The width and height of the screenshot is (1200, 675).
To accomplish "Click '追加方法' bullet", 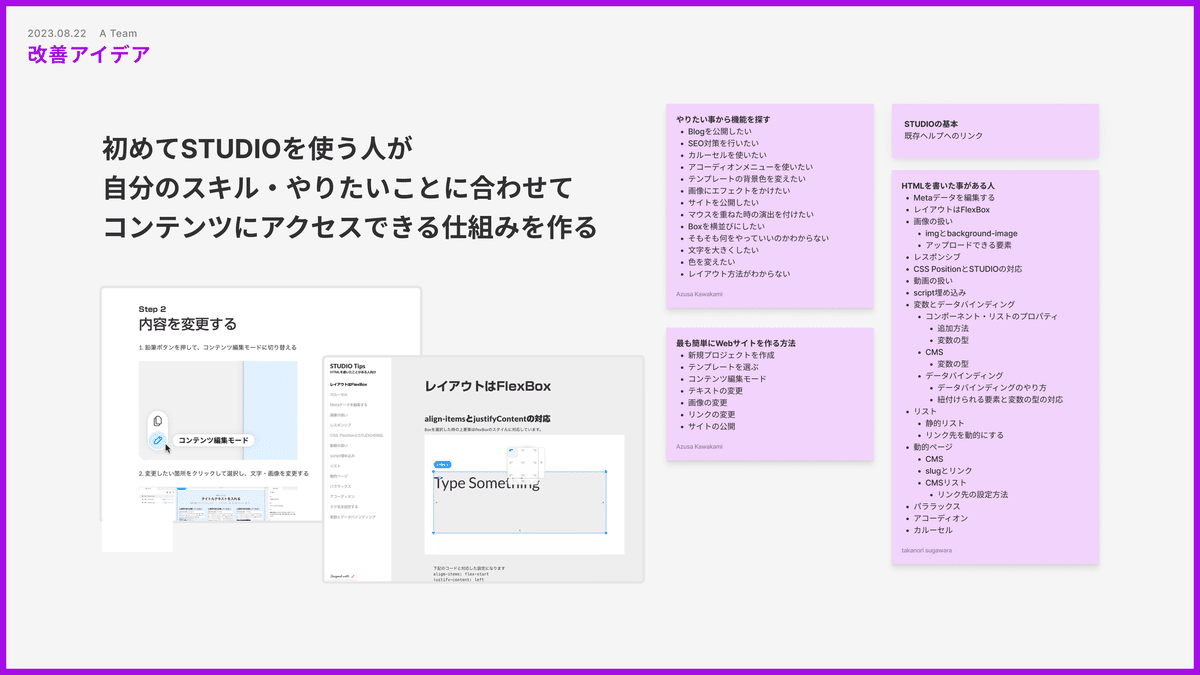I will click(953, 328).
